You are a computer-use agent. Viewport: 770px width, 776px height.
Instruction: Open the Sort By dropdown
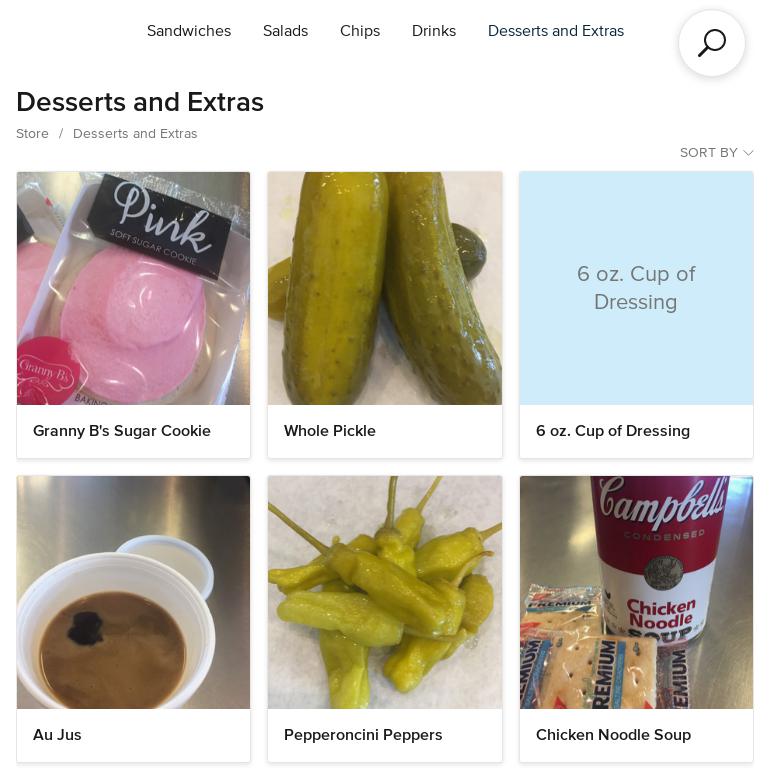[x=716, y=152]
